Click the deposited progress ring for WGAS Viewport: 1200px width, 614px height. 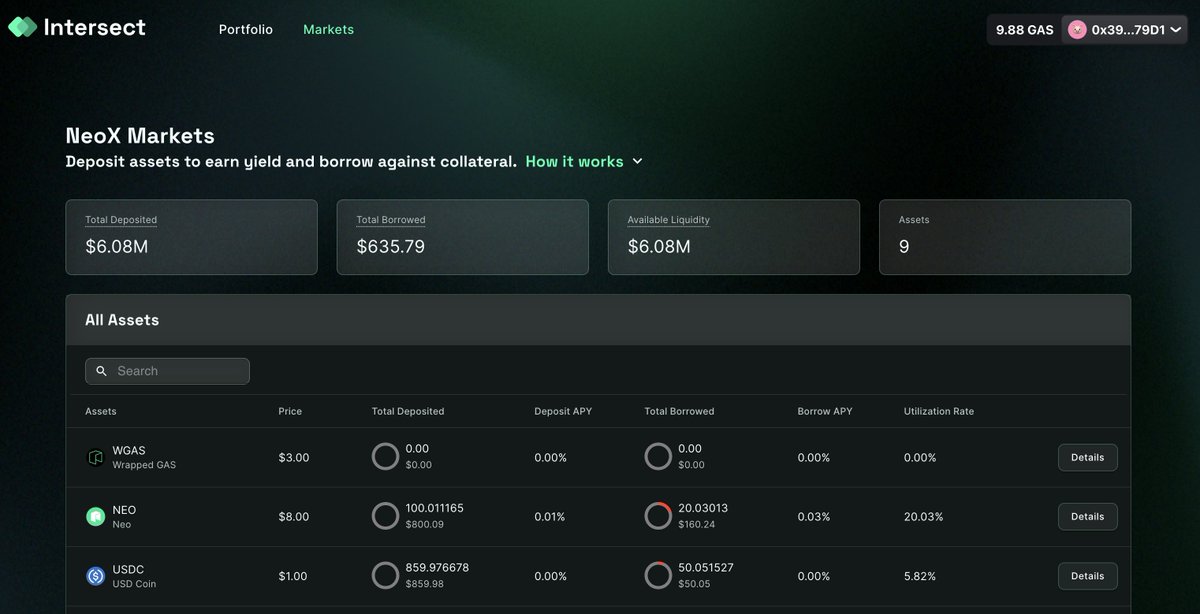385,456
